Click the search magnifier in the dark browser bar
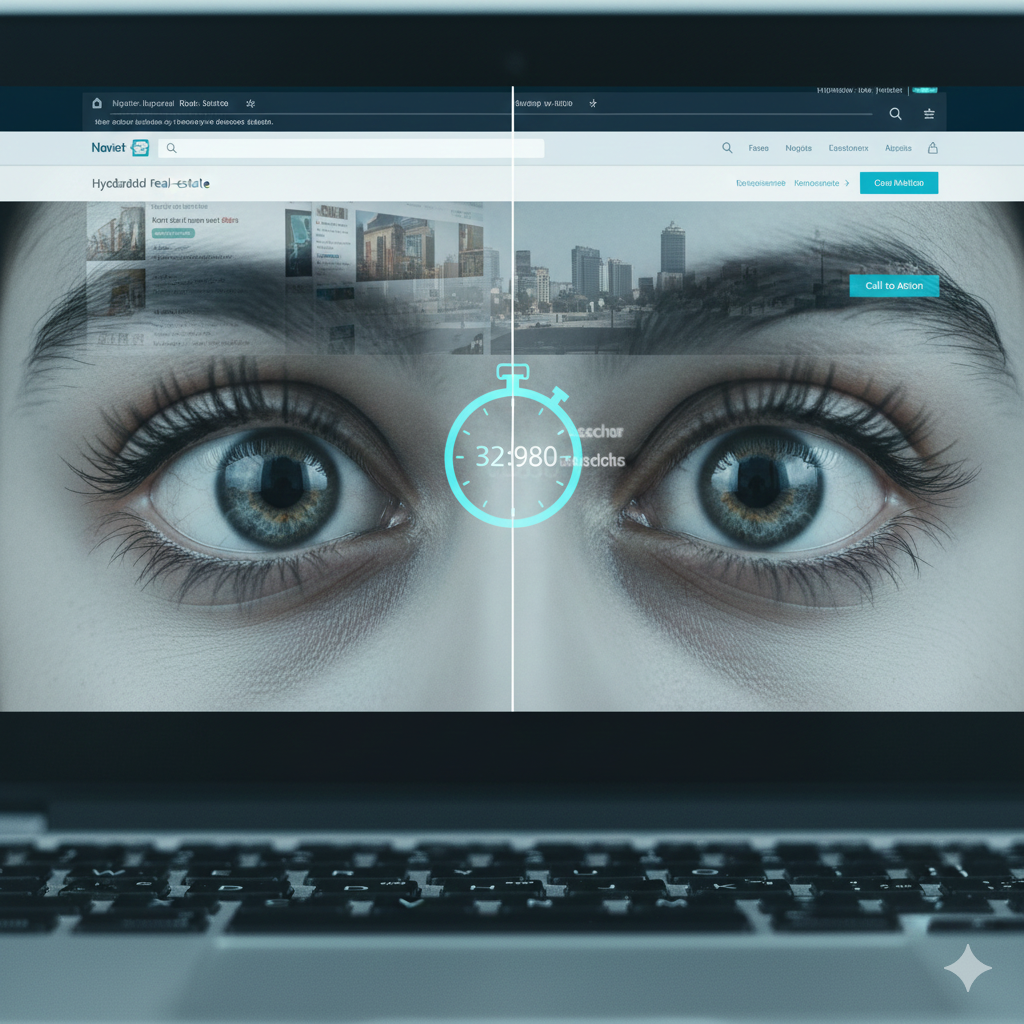The image size is (1024, 1024). pyautogui.click(x=895, y=114)
